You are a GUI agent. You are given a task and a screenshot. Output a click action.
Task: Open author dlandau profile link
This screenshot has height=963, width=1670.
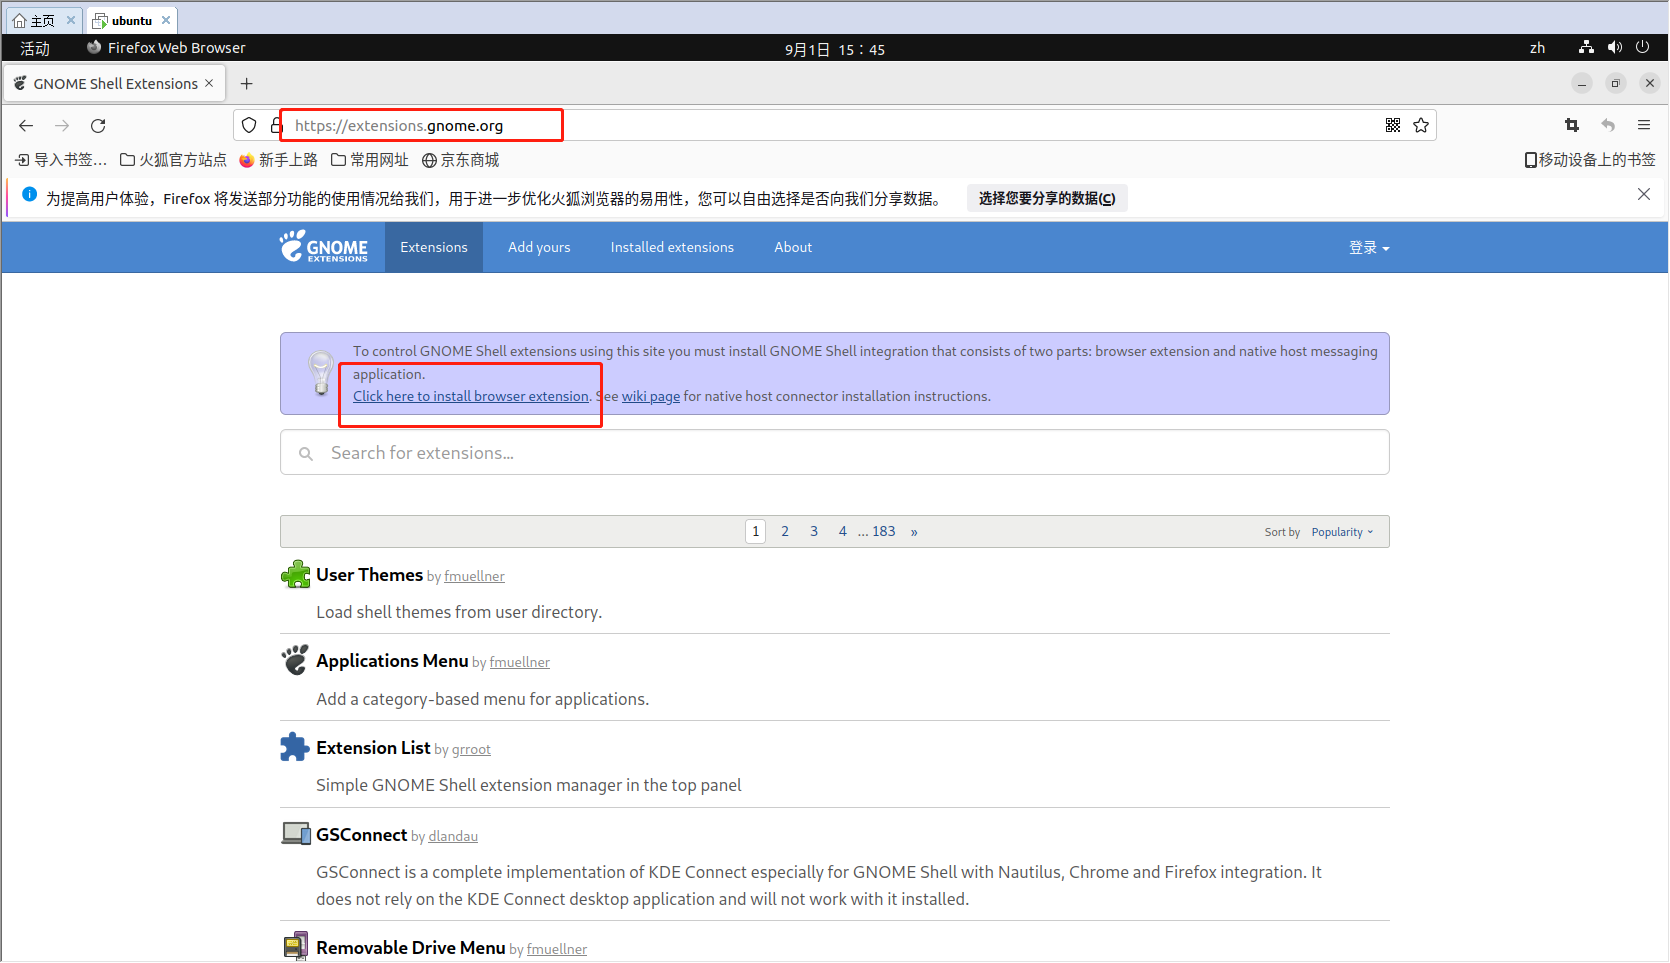coord(453,837)
